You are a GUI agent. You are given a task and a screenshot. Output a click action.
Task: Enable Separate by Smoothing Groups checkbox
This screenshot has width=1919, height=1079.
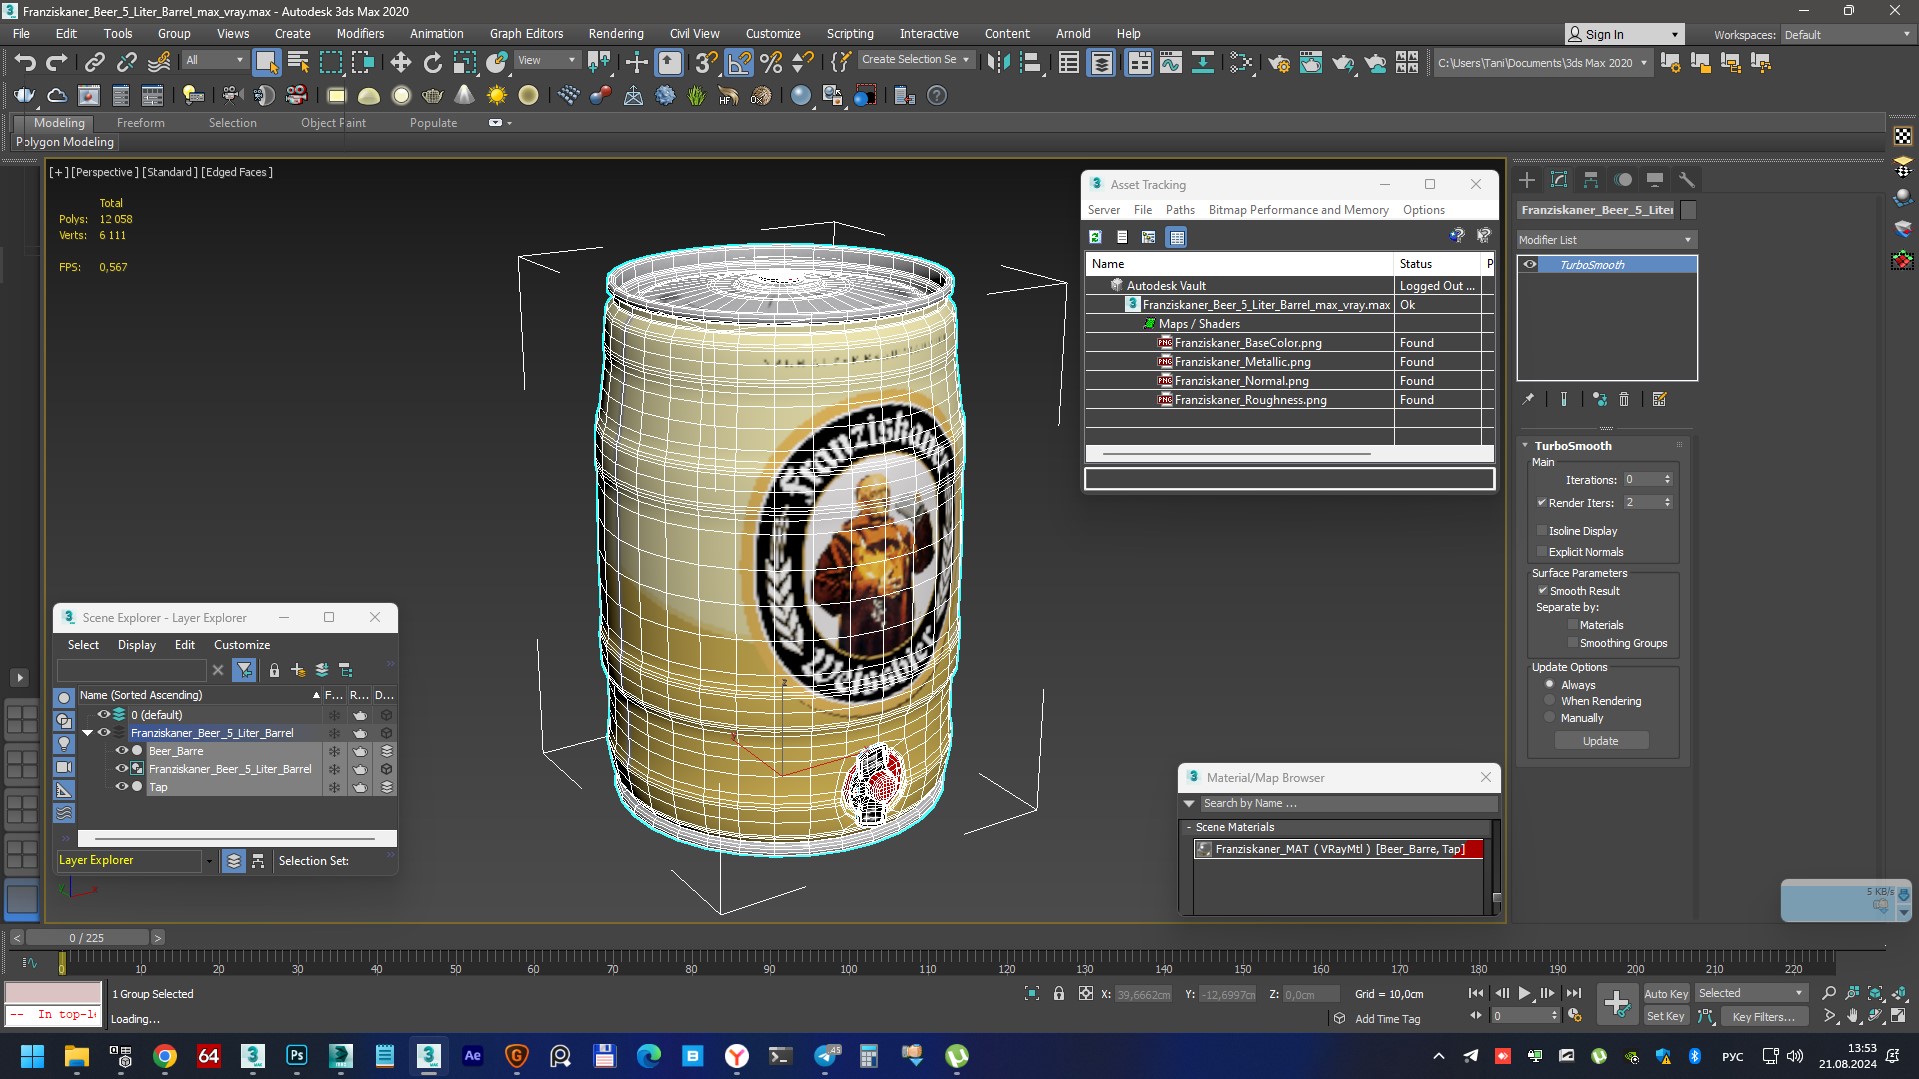click(x=1573, y=642)
